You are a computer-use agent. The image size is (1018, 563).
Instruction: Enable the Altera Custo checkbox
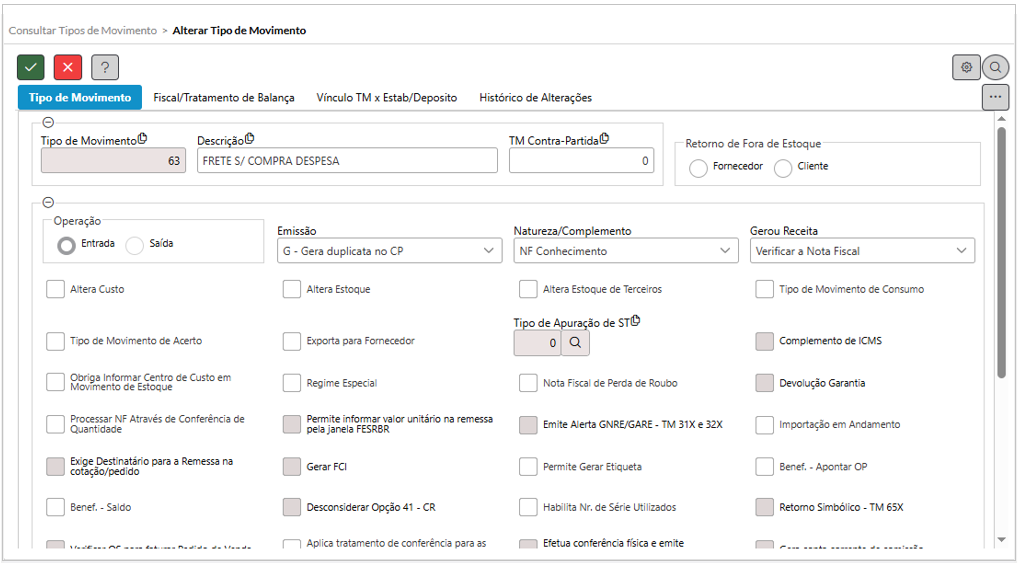55,289
